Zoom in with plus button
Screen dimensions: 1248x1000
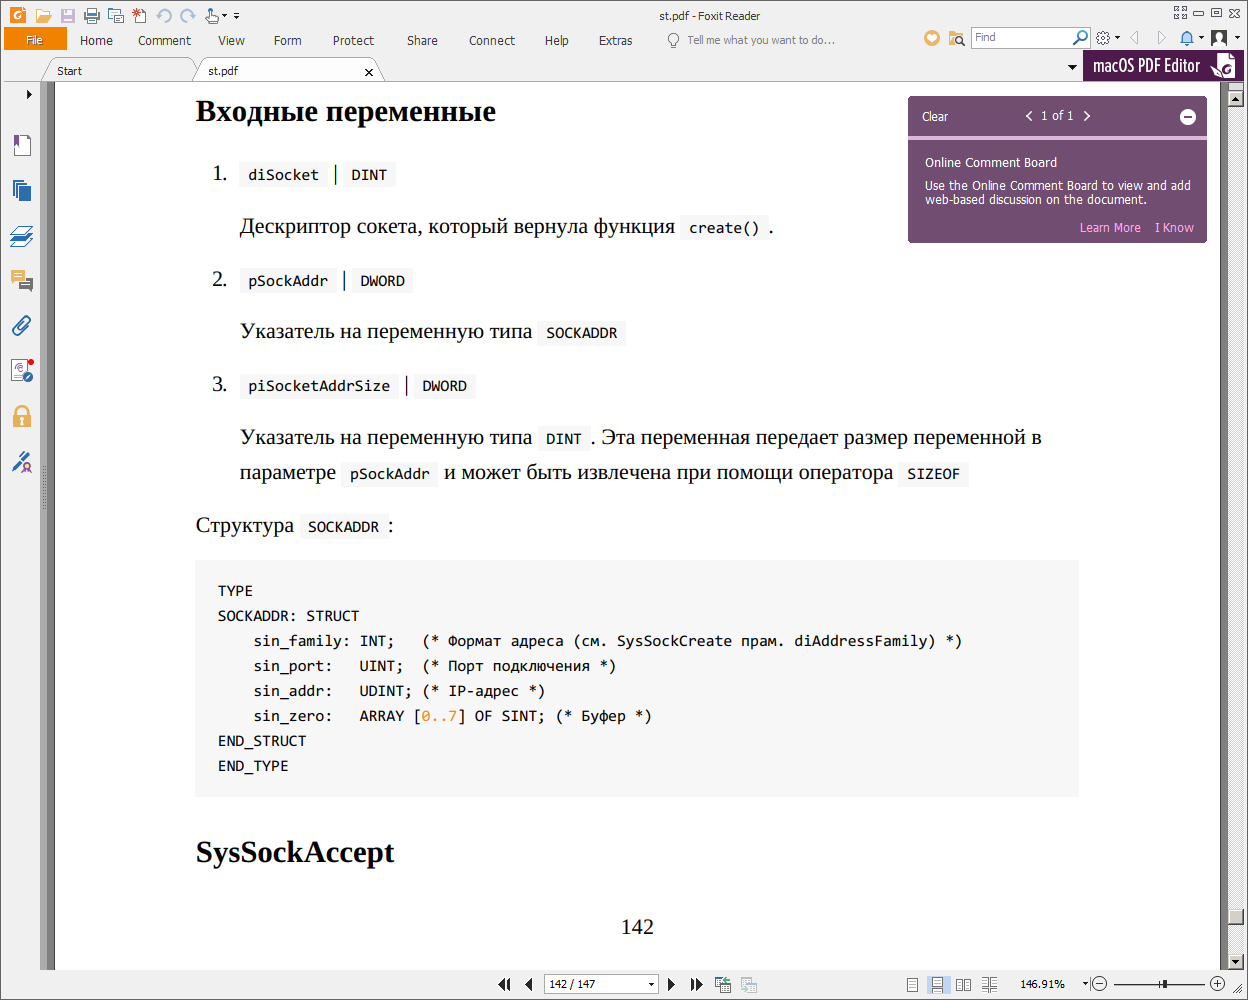[1217, 984]
